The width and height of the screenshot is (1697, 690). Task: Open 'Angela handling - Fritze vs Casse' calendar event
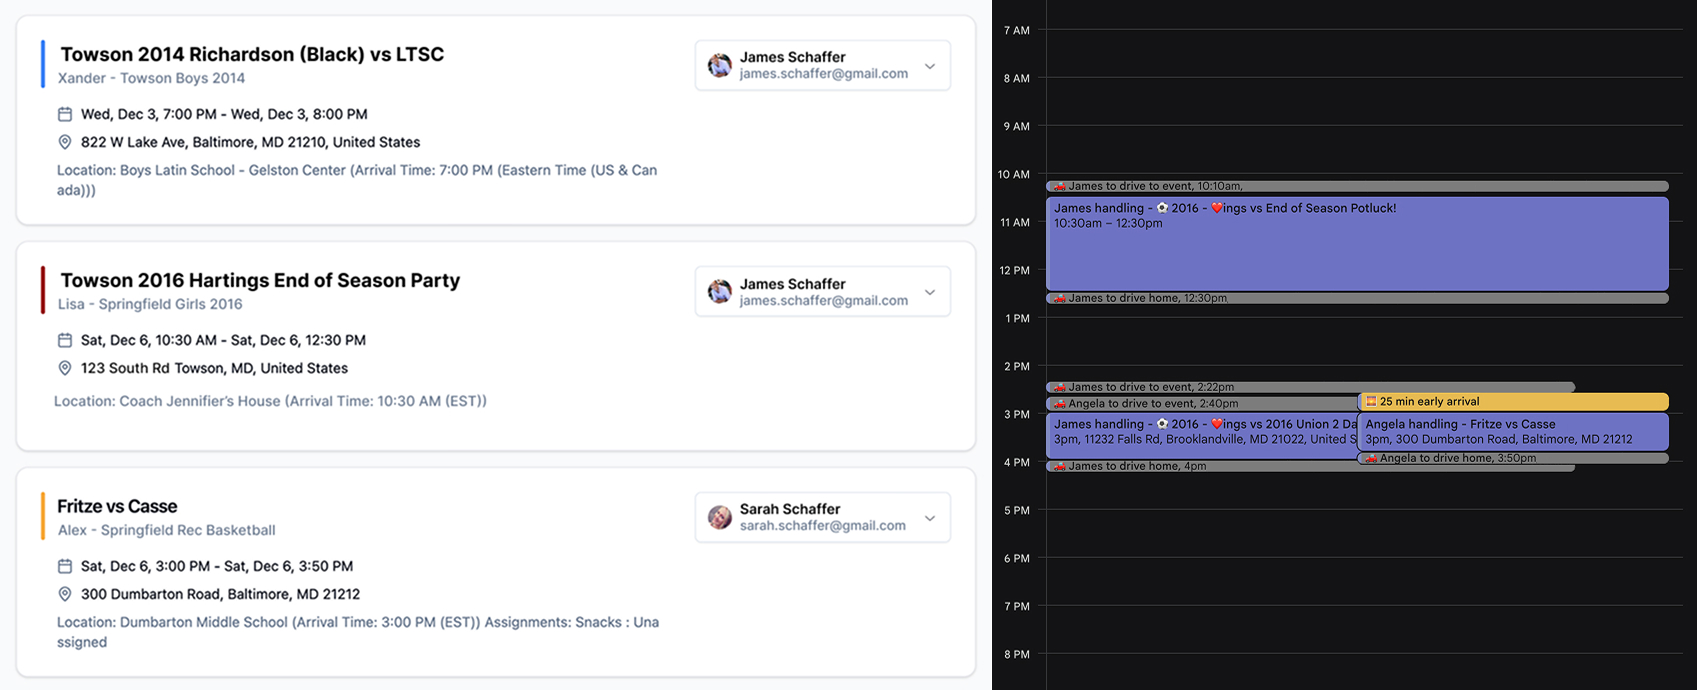click(x=1514, y=432)
